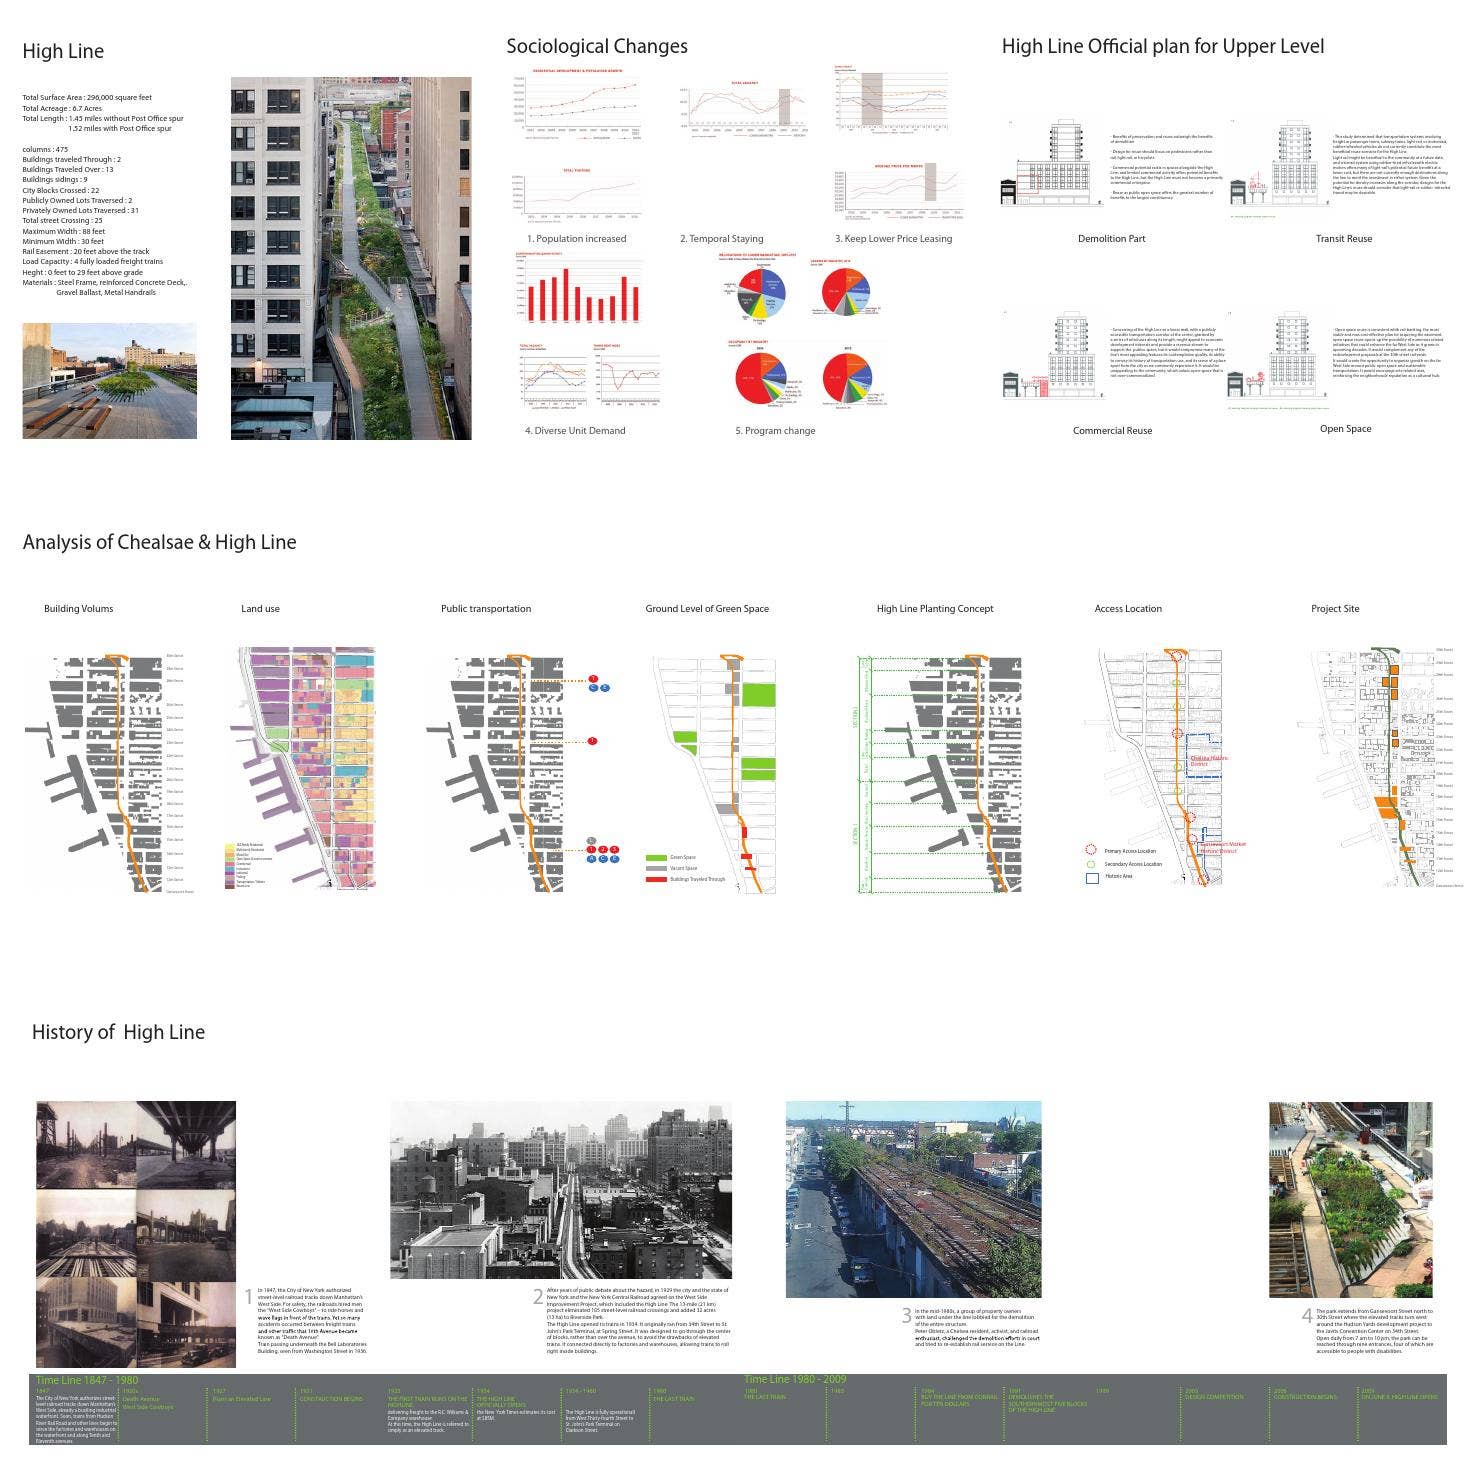Click the large number 3 history marker

coord(906,1315)
